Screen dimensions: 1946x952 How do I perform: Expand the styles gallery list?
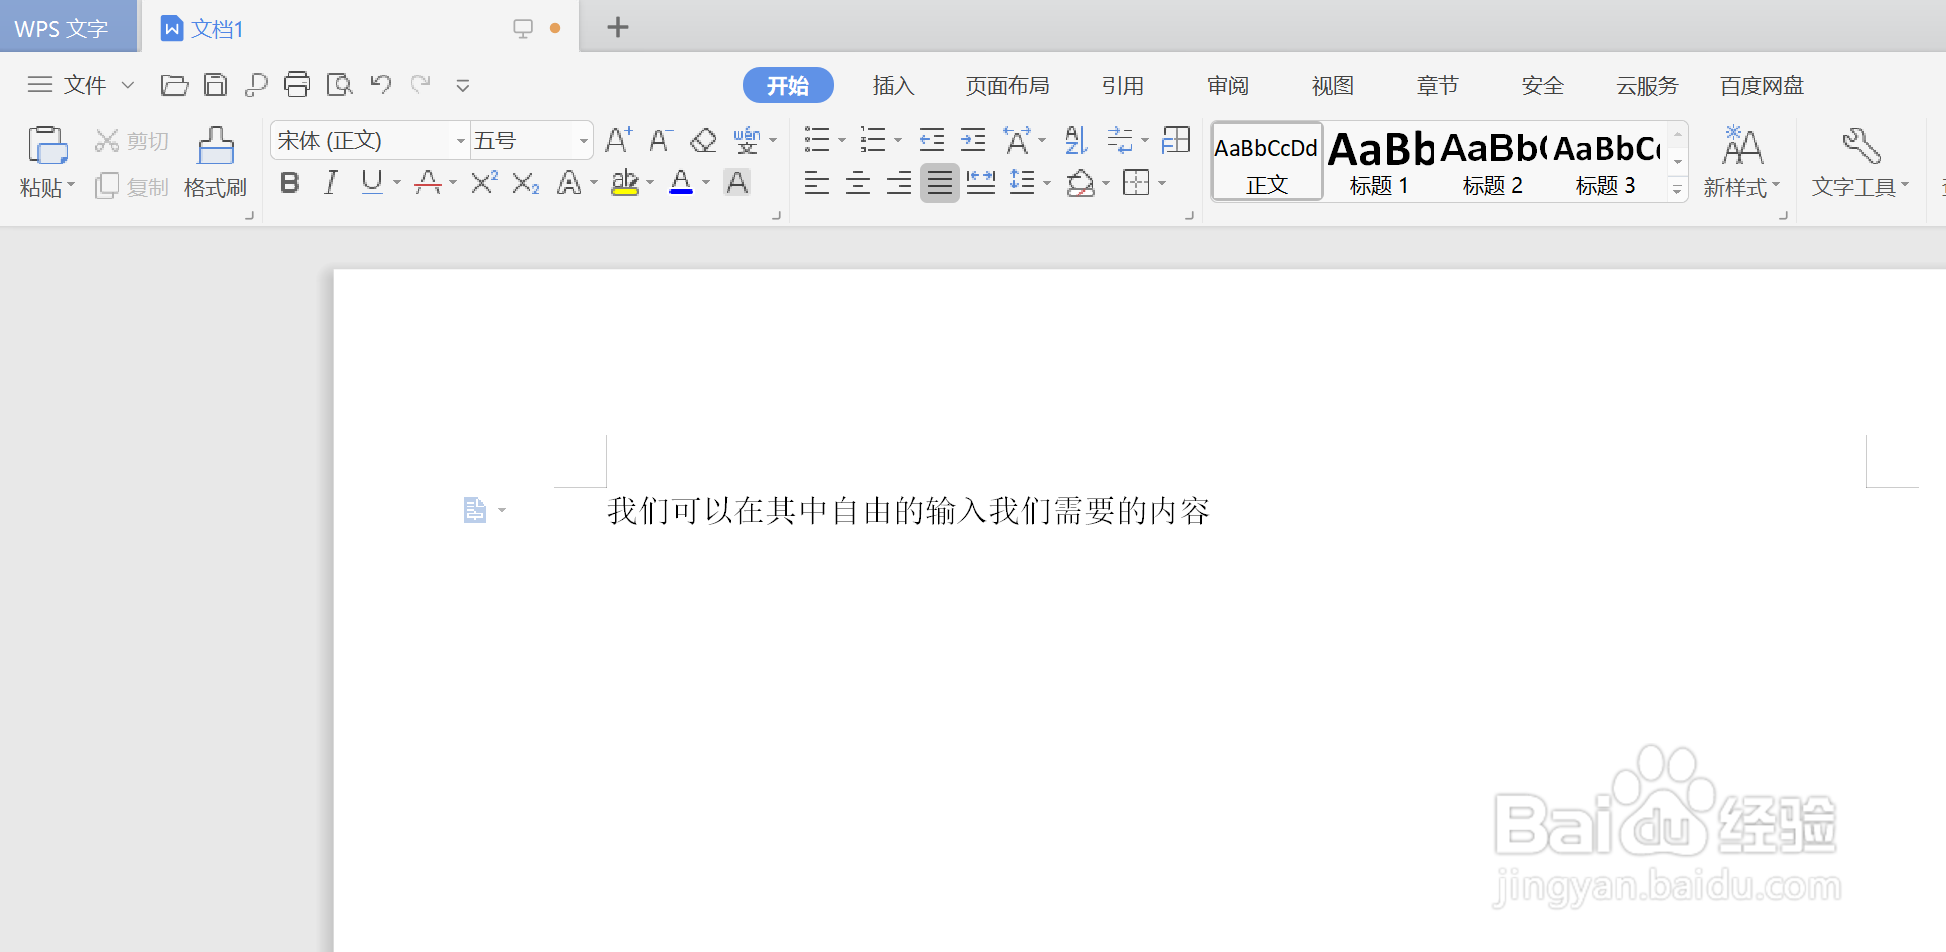[x=1678, y=190]
